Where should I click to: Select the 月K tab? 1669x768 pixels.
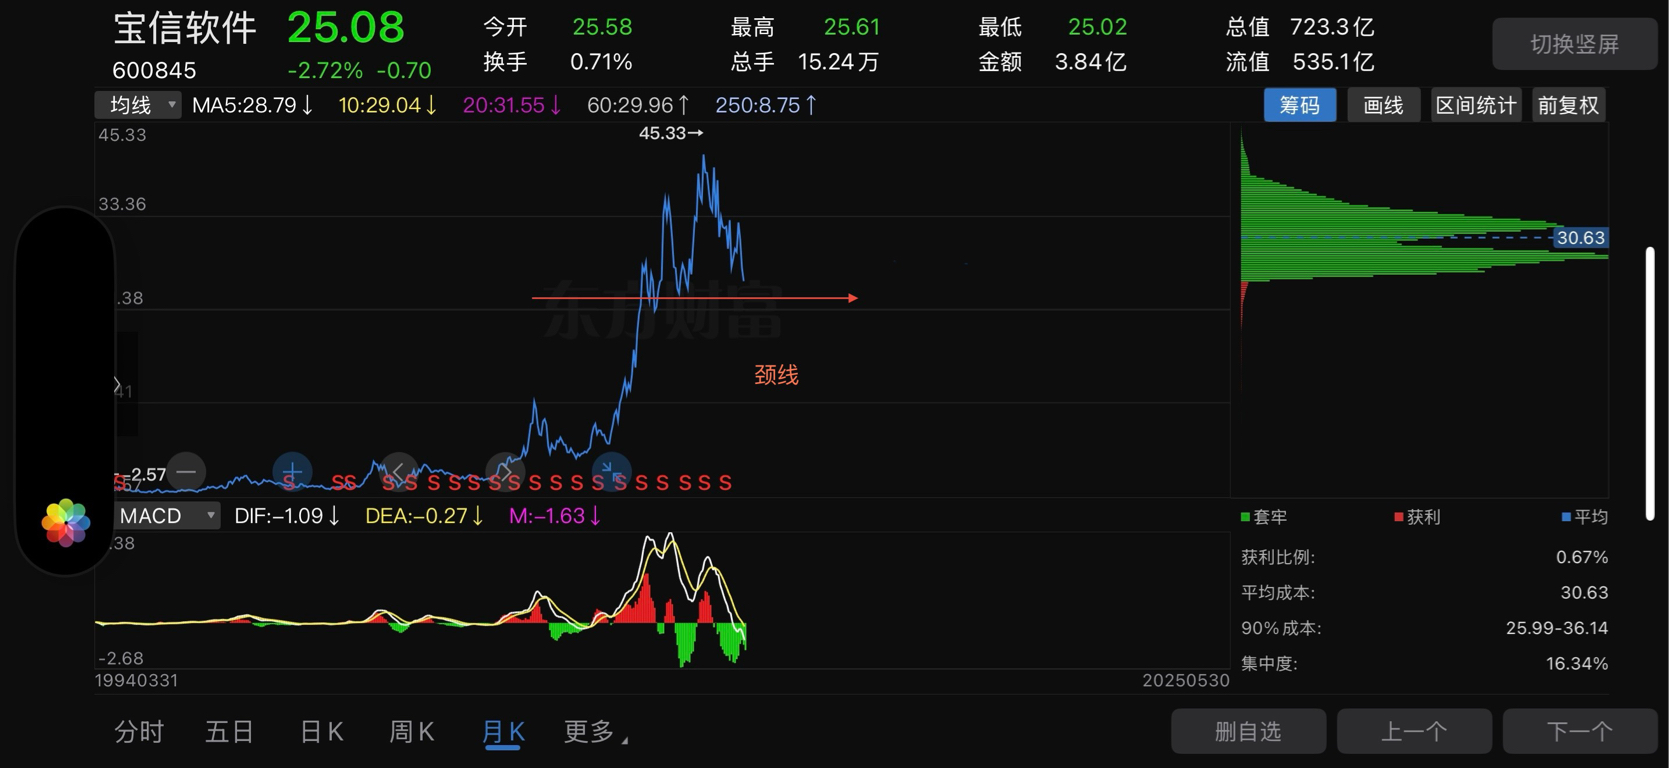[x=503, y=732]
